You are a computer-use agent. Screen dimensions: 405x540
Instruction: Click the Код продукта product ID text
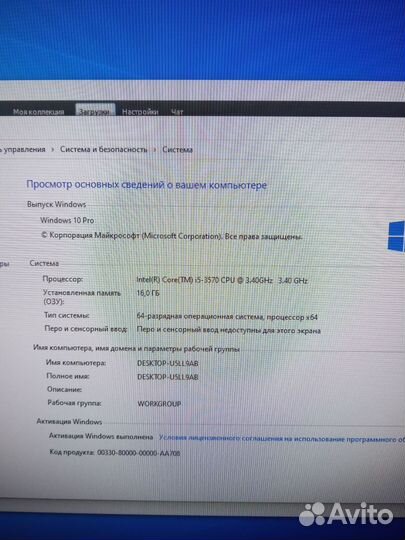pos(115,453)
